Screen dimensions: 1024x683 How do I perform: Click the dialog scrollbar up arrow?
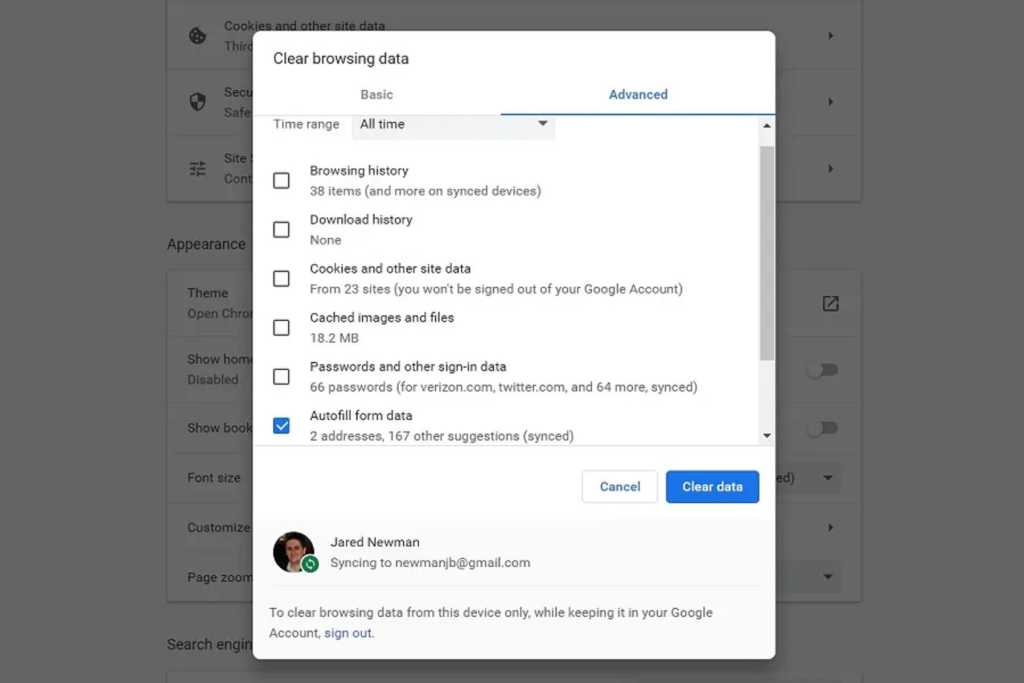tap(767, 125)
